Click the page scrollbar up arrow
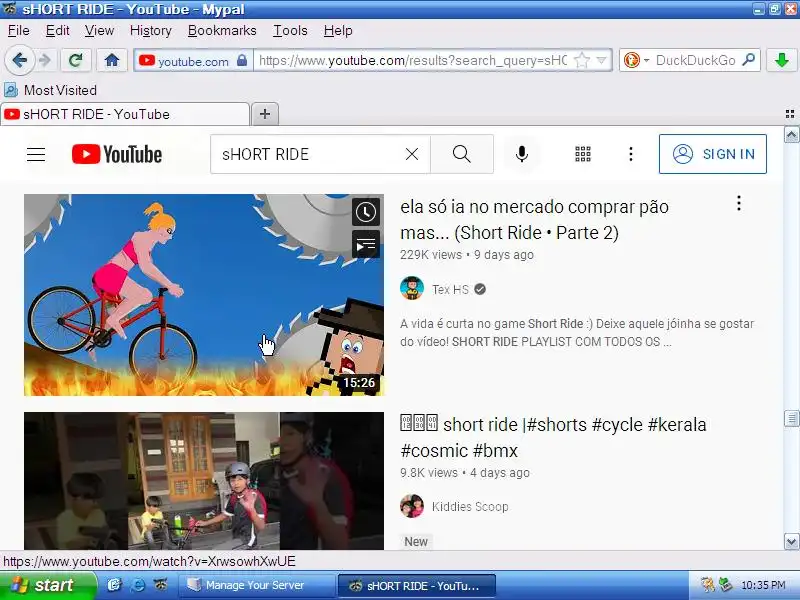This screenshot has height=600, width=800. [x=791, y=135]
